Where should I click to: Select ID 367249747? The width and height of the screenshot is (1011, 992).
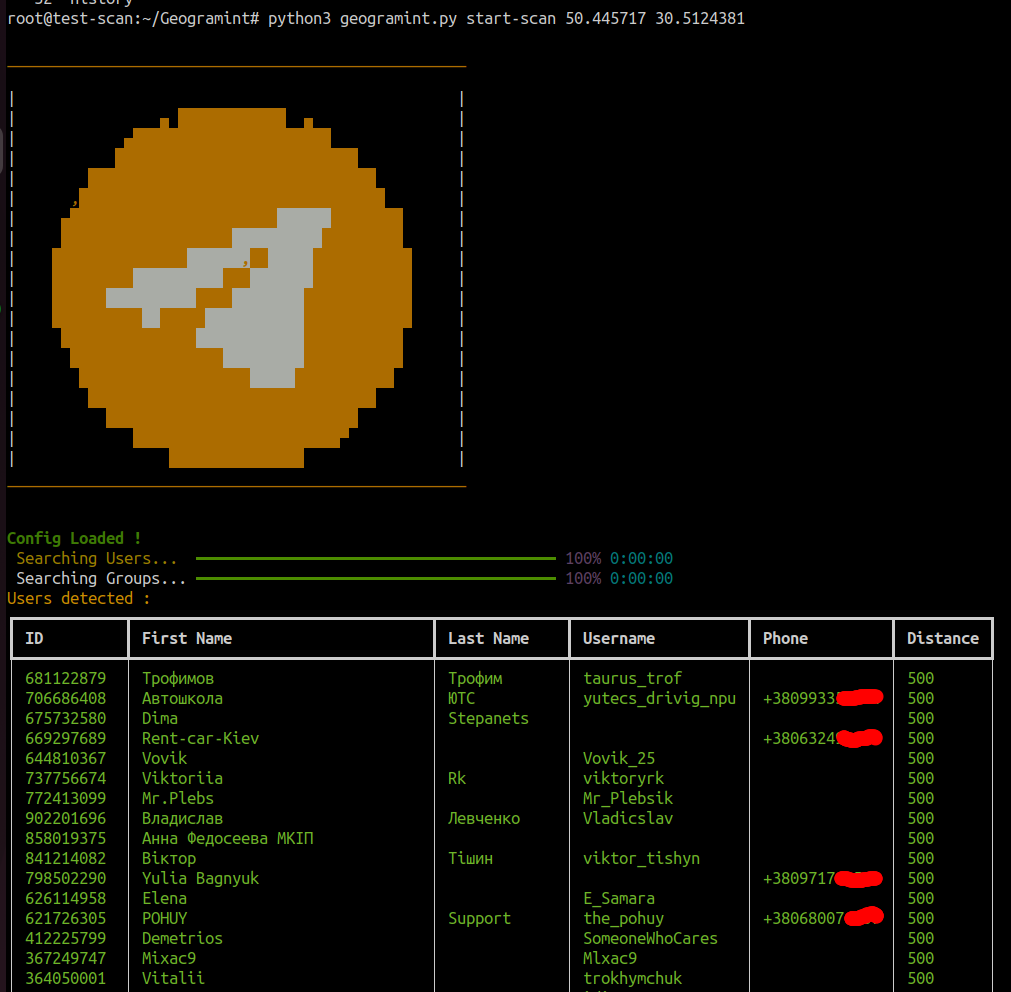[x=66, y=958]
